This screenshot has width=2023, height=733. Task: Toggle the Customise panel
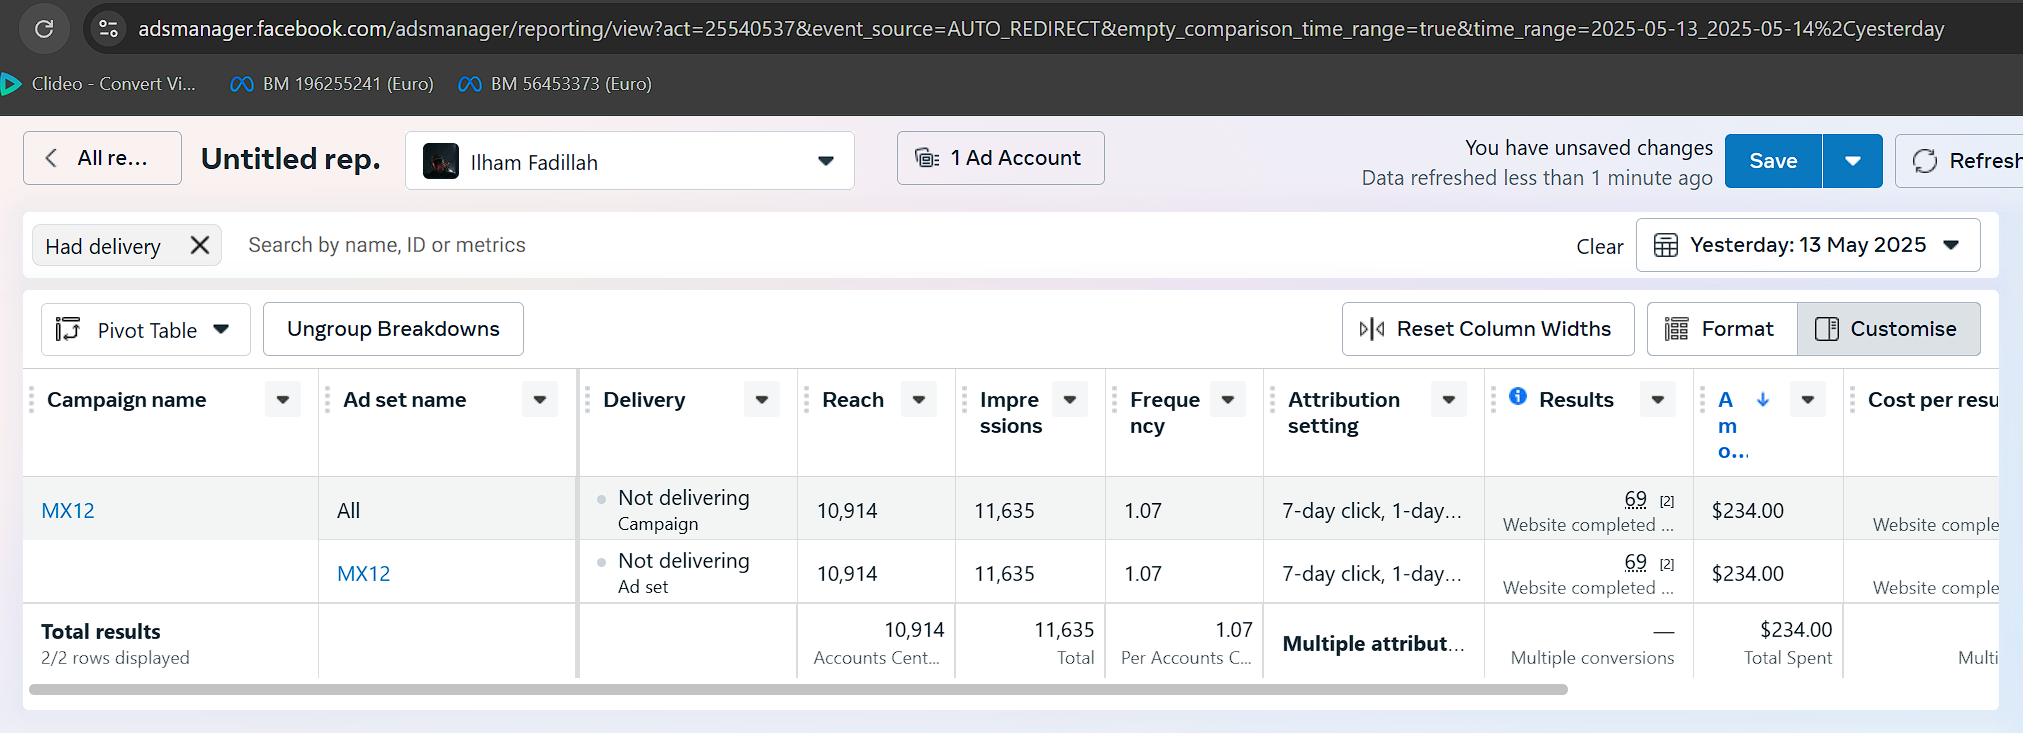(x=1887, y=329)
